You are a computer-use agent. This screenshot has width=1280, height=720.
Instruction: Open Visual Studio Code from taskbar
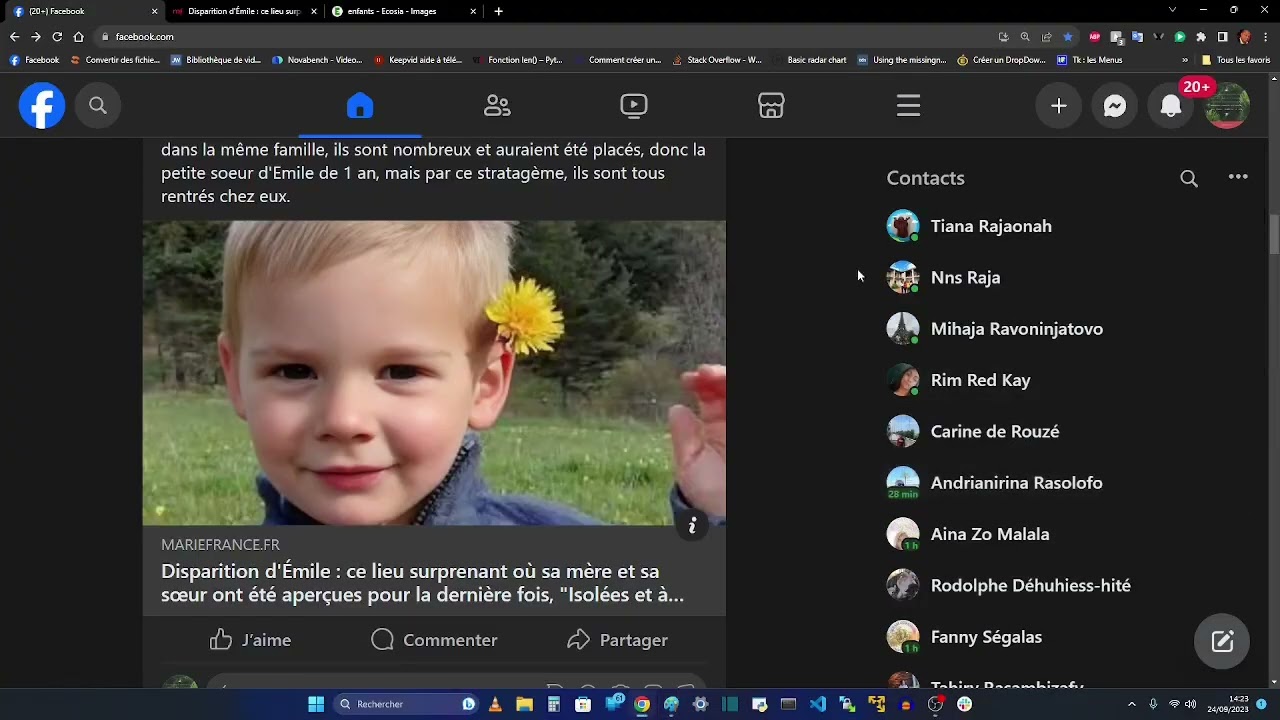[x=818, y=704]
